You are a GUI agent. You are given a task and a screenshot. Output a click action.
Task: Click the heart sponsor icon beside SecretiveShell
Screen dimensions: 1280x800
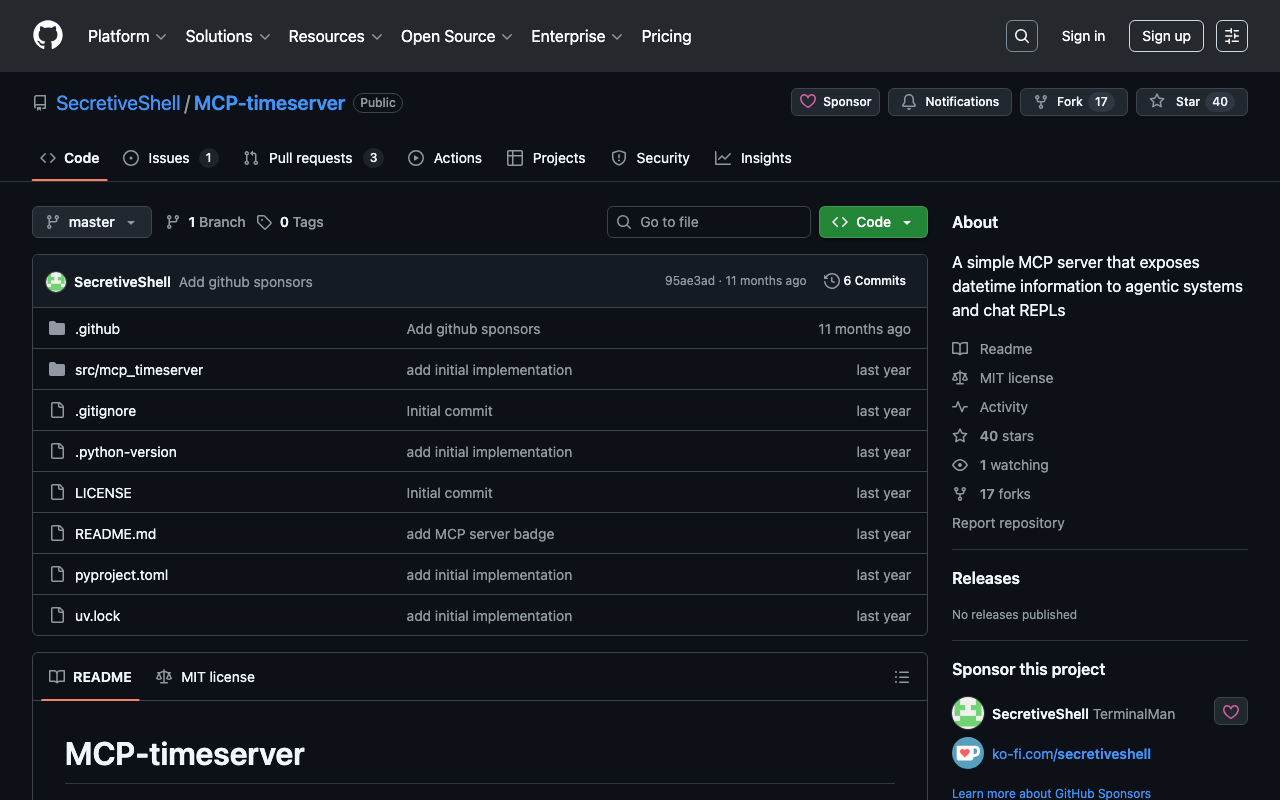point(1230,712)
